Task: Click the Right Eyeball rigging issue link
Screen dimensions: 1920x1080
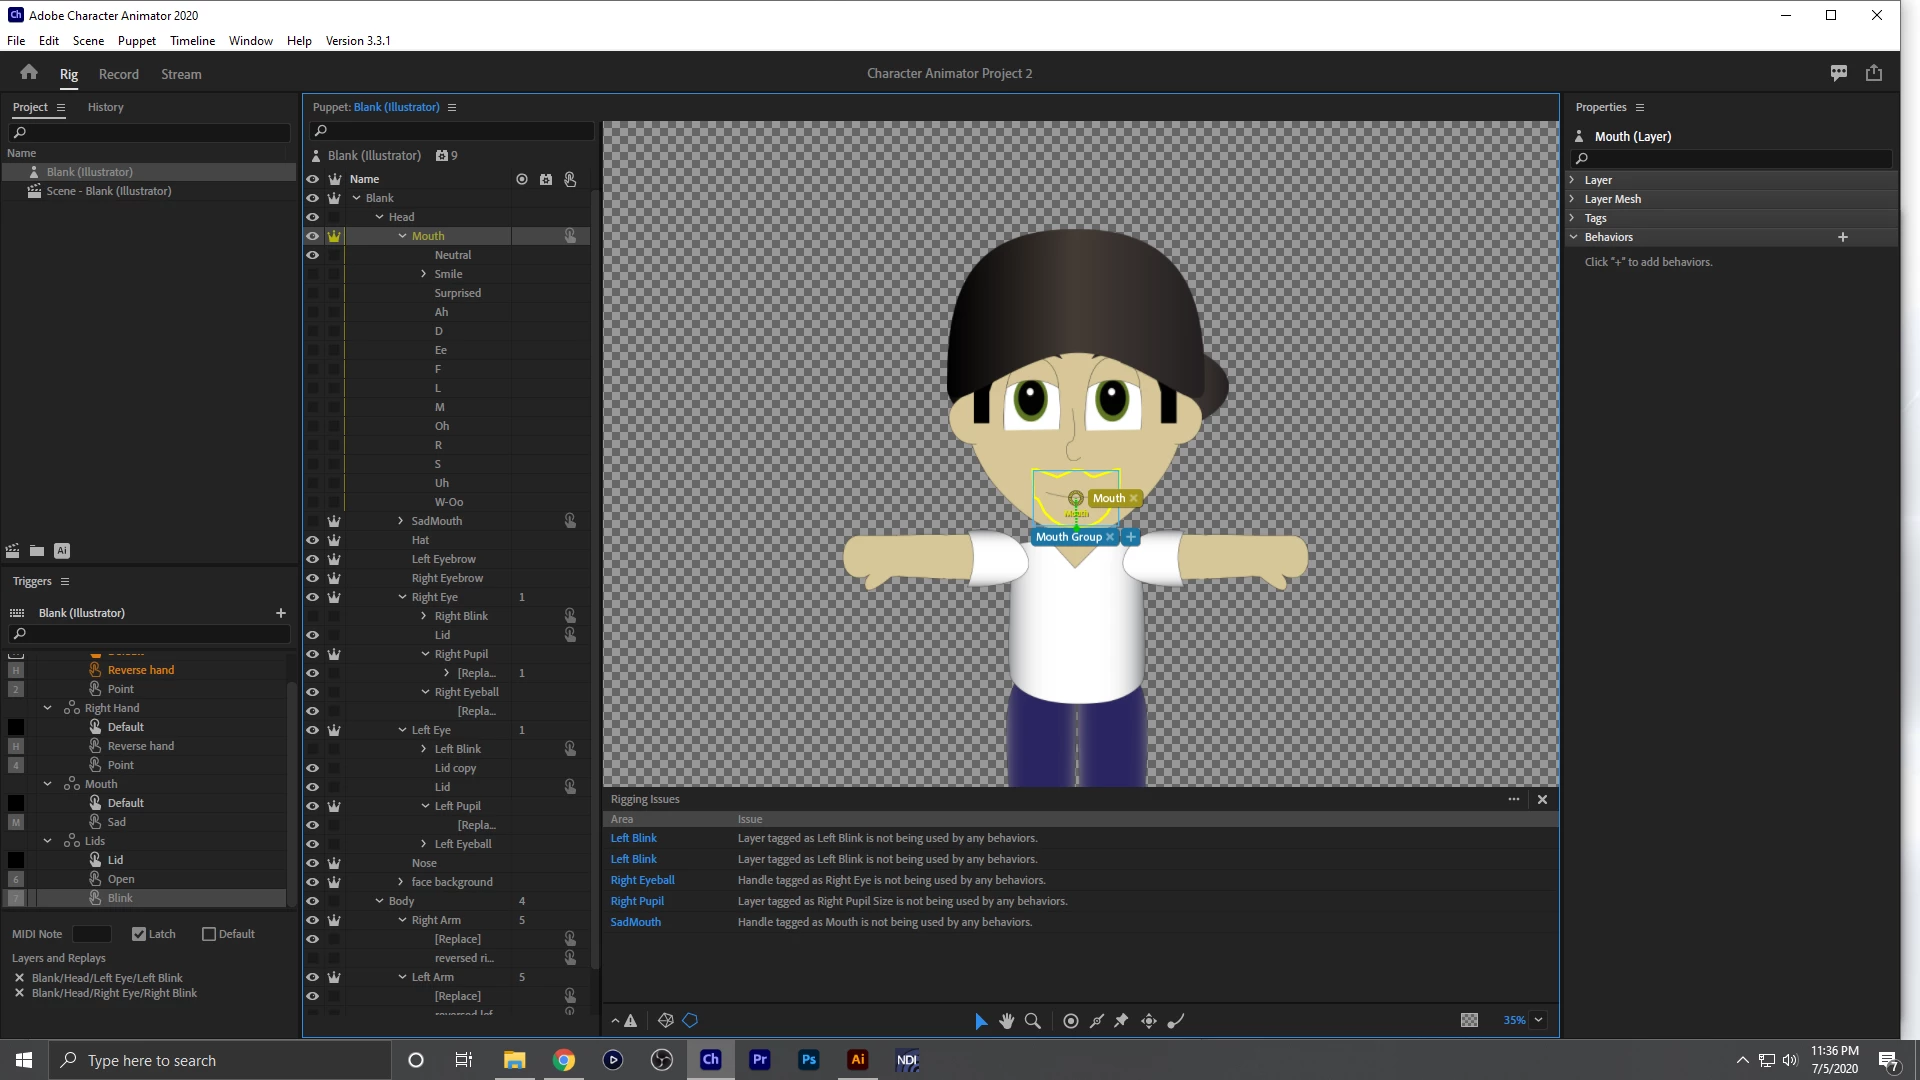Action: tap(642, 880)
